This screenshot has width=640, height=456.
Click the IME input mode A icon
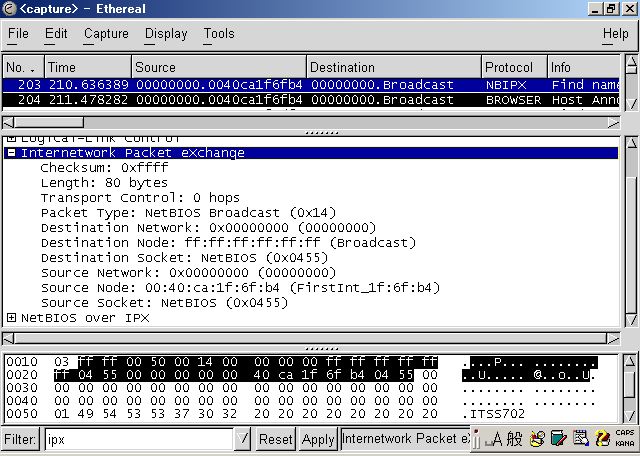[495, 440]
